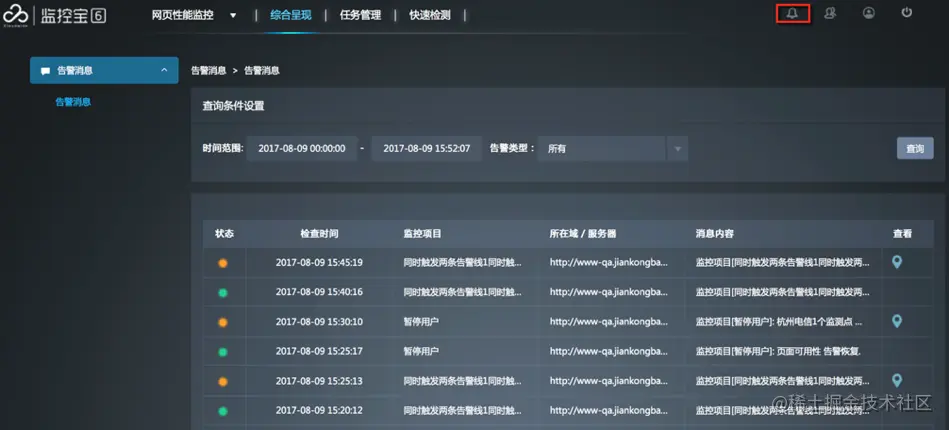This screenshot has height=430, width=949.
Task: Open location pin for 15:25:13 row
Action: point(897,380)
